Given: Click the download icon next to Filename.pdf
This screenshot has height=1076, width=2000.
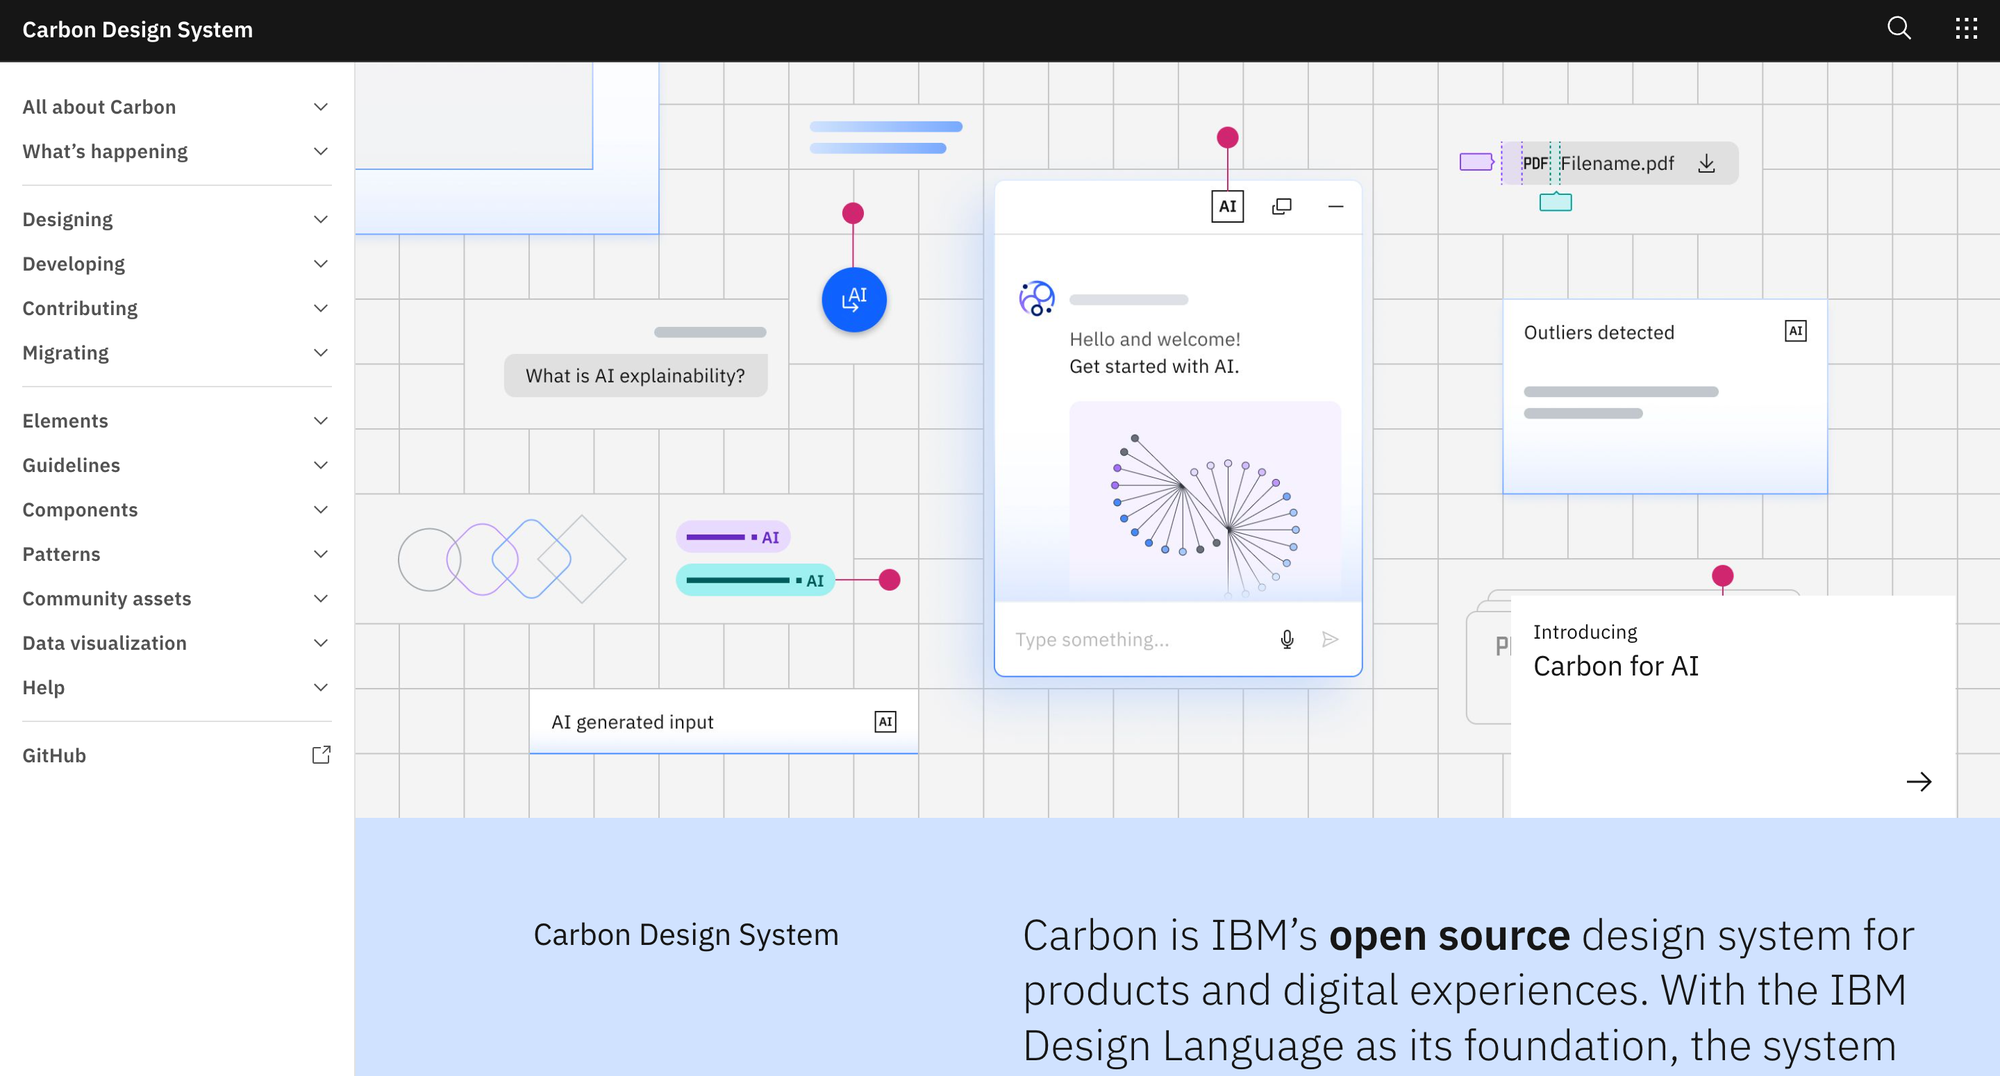Looking at the screenshot, I should [1706, 164].
